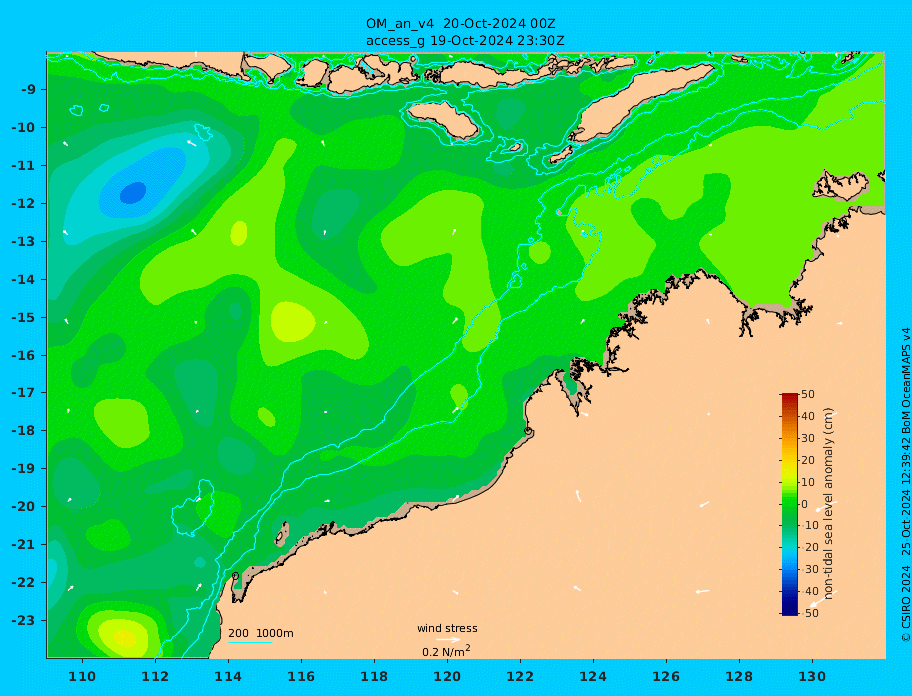Click the longitude axis label 114
The width and height of the screenshot is (912, 696).
pos(228,677)
